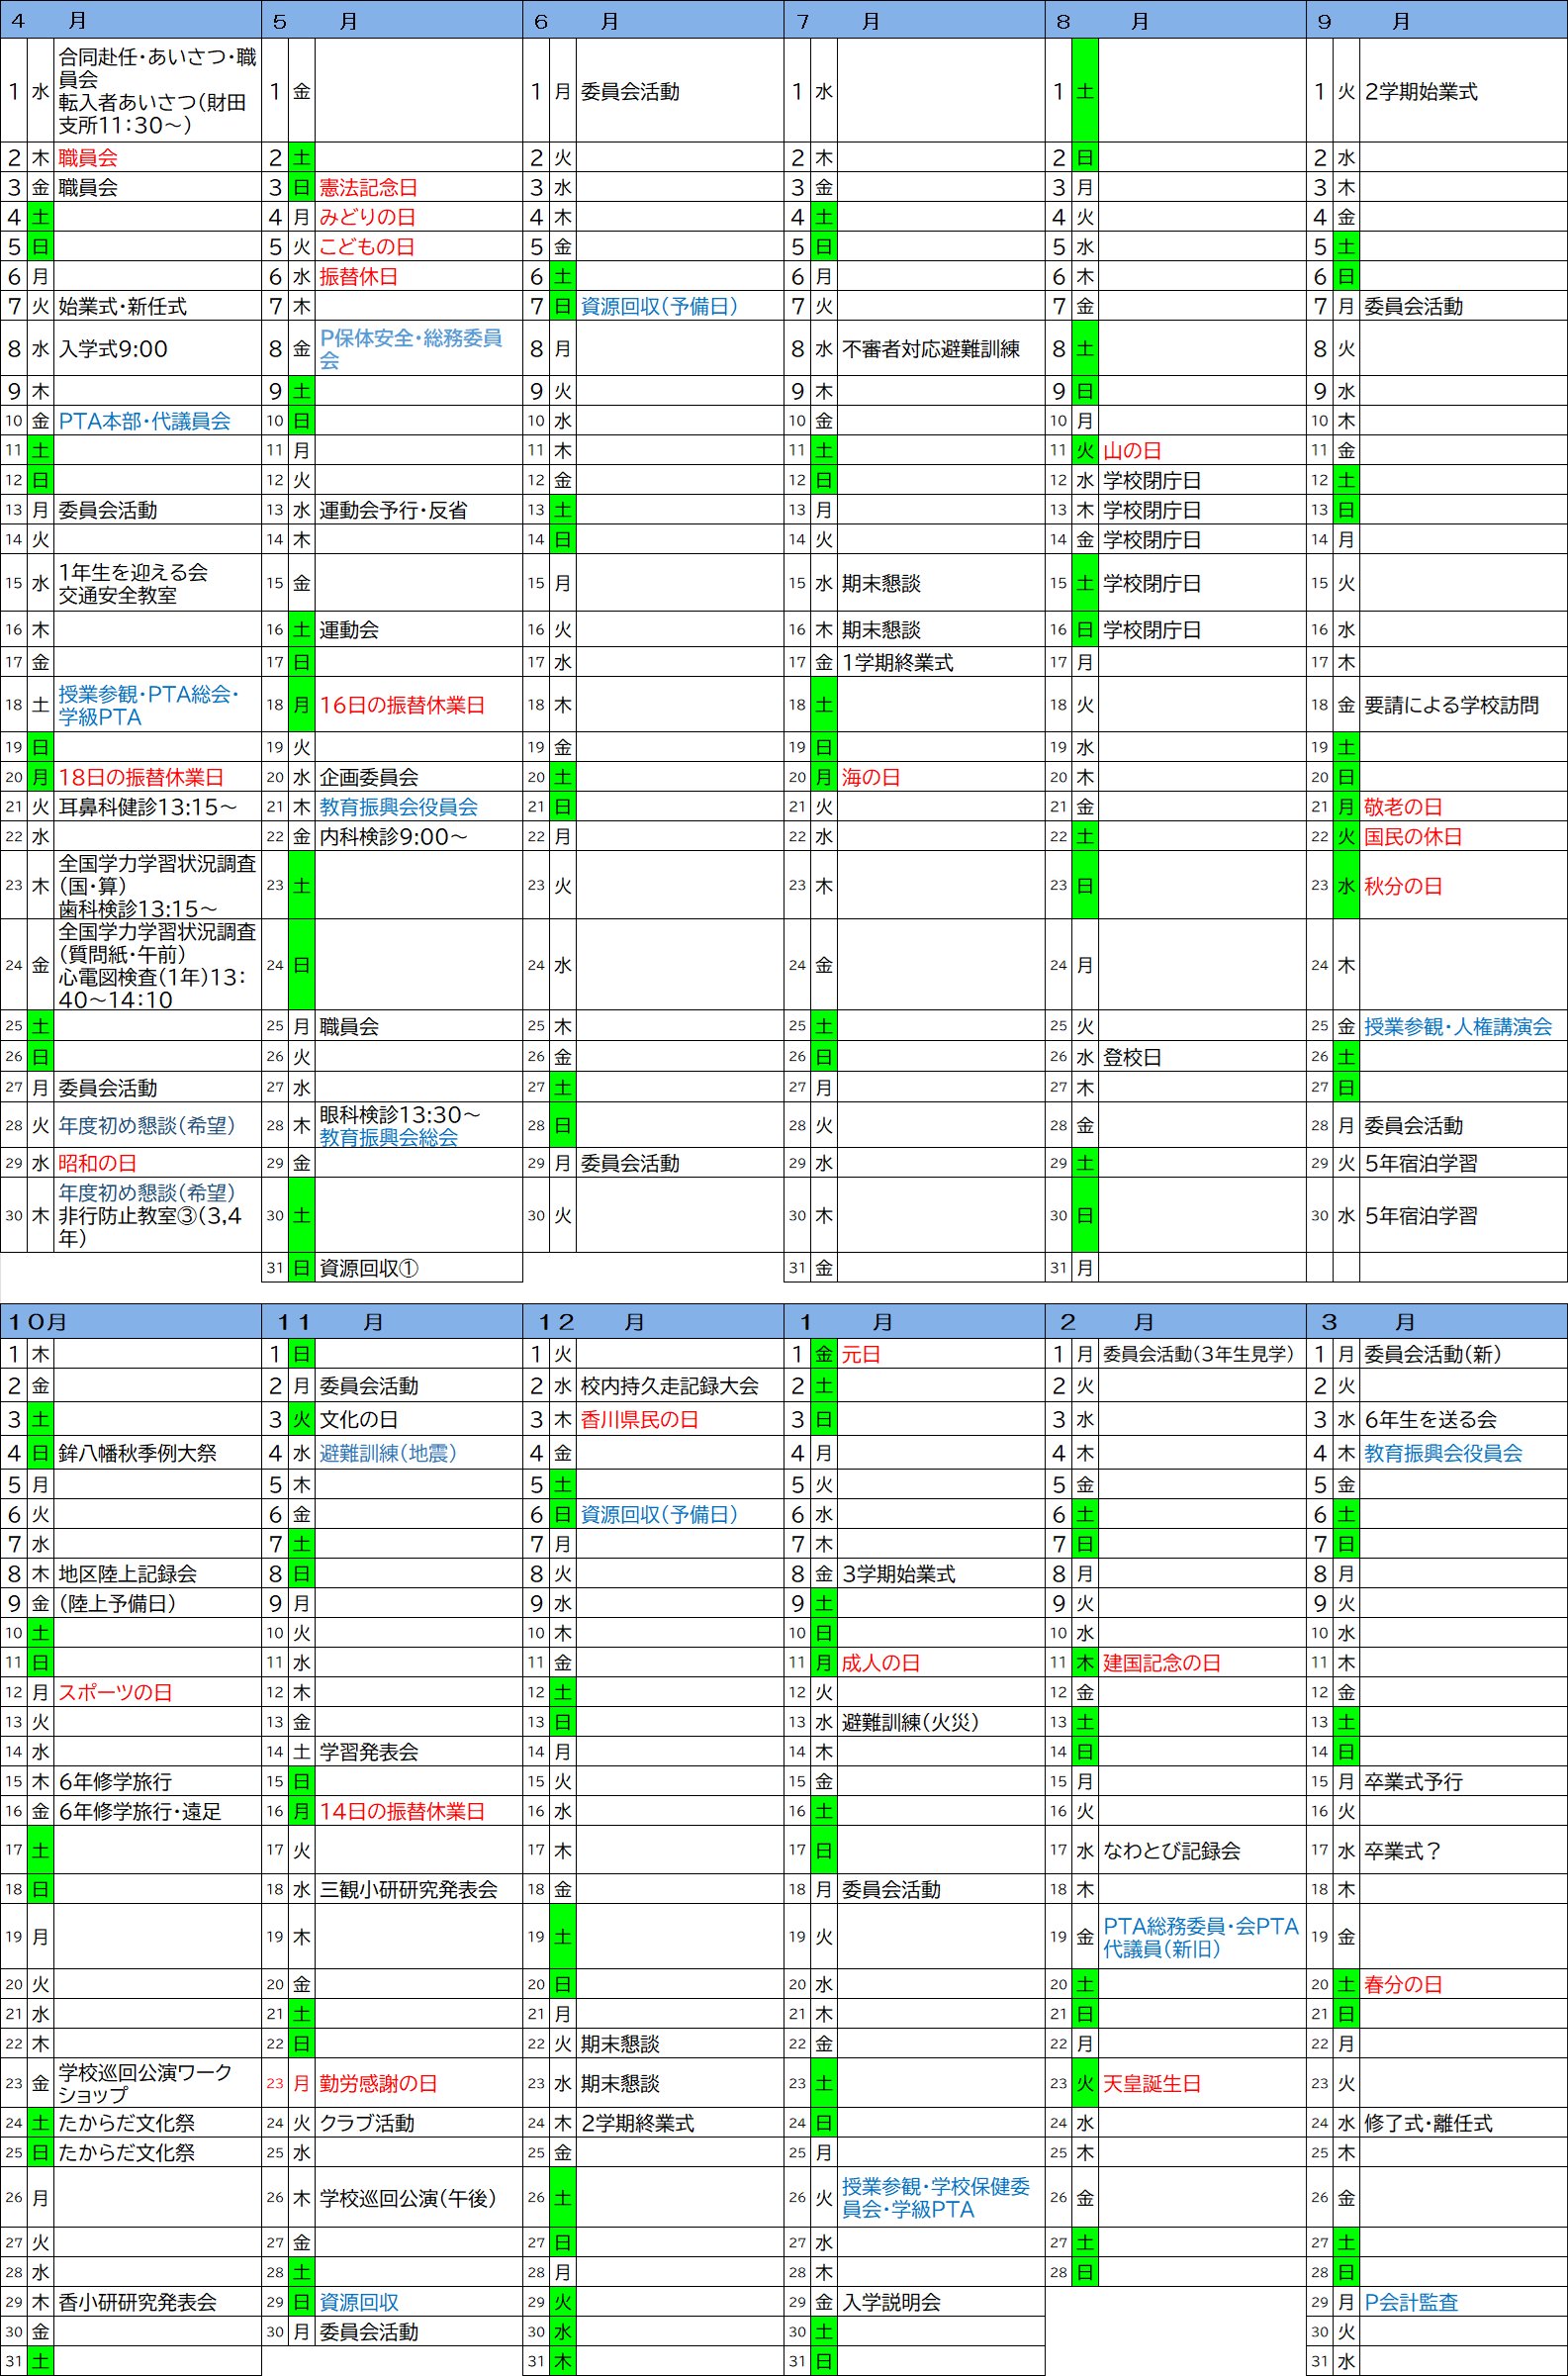Click the 建国記念の日 holiday
The image size is (1568, 2376).
click(1162, 1663)
